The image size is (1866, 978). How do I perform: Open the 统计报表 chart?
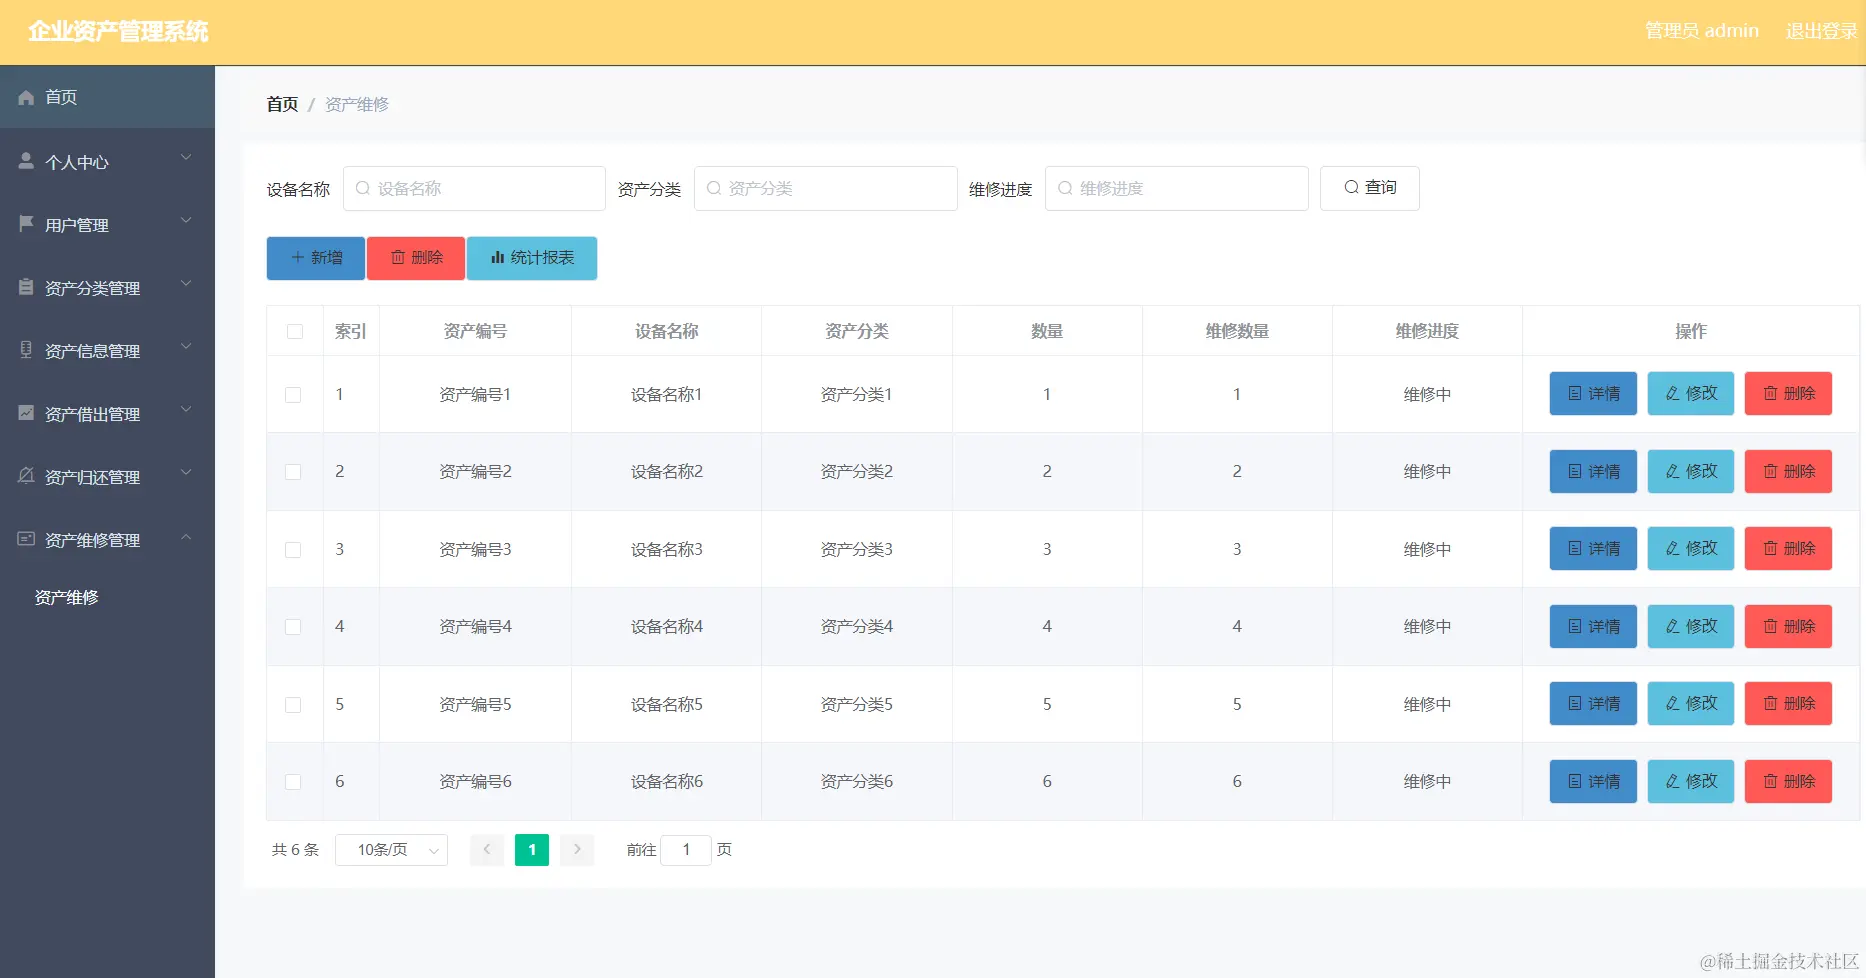click(x=532, y=258)
